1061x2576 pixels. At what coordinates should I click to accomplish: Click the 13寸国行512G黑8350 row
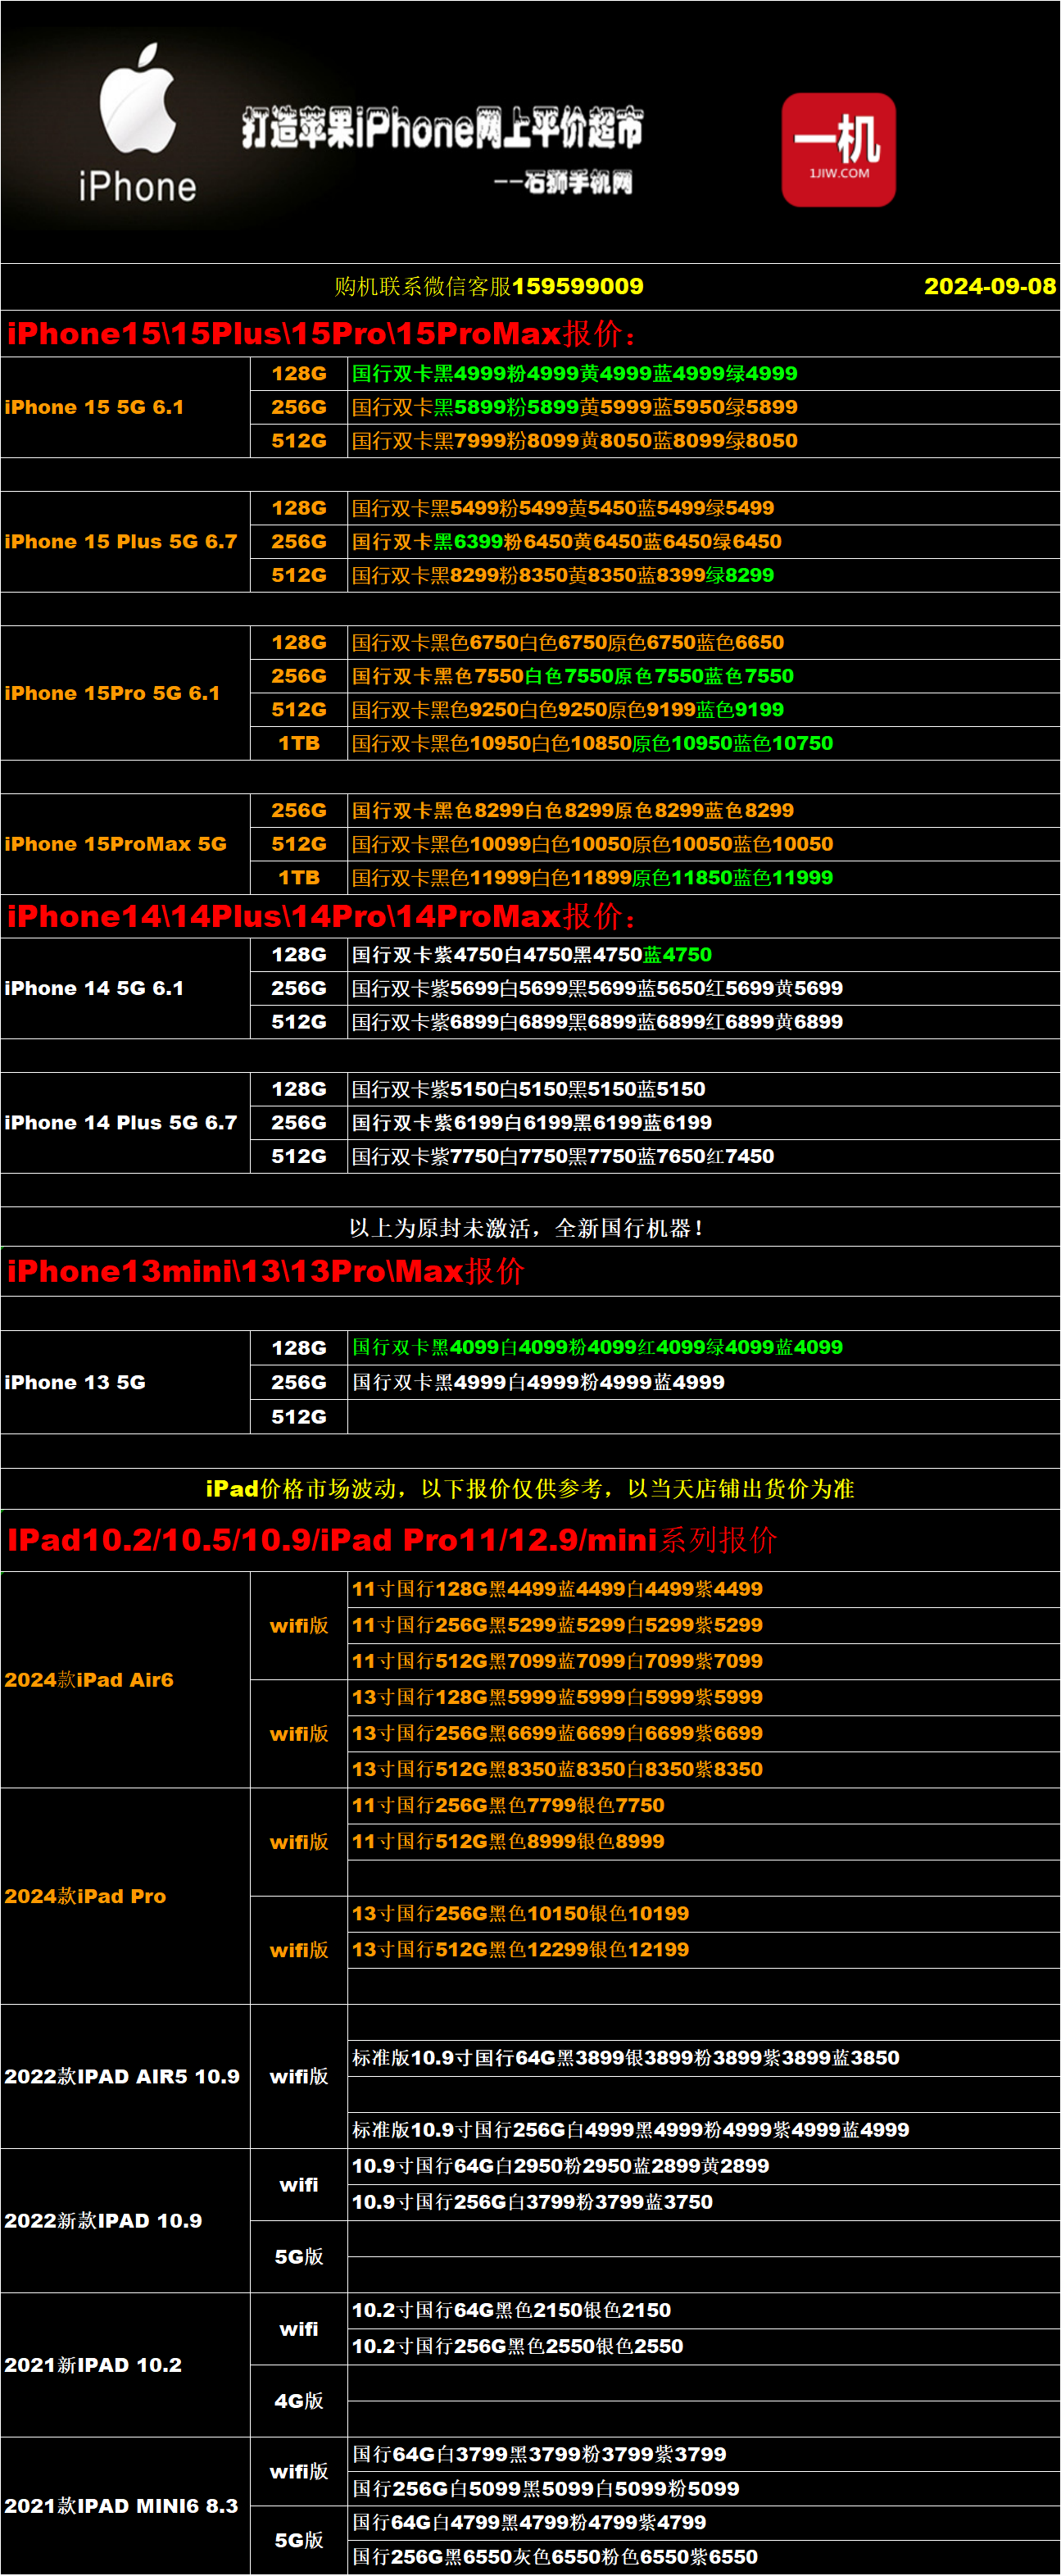coord(703,1769)
